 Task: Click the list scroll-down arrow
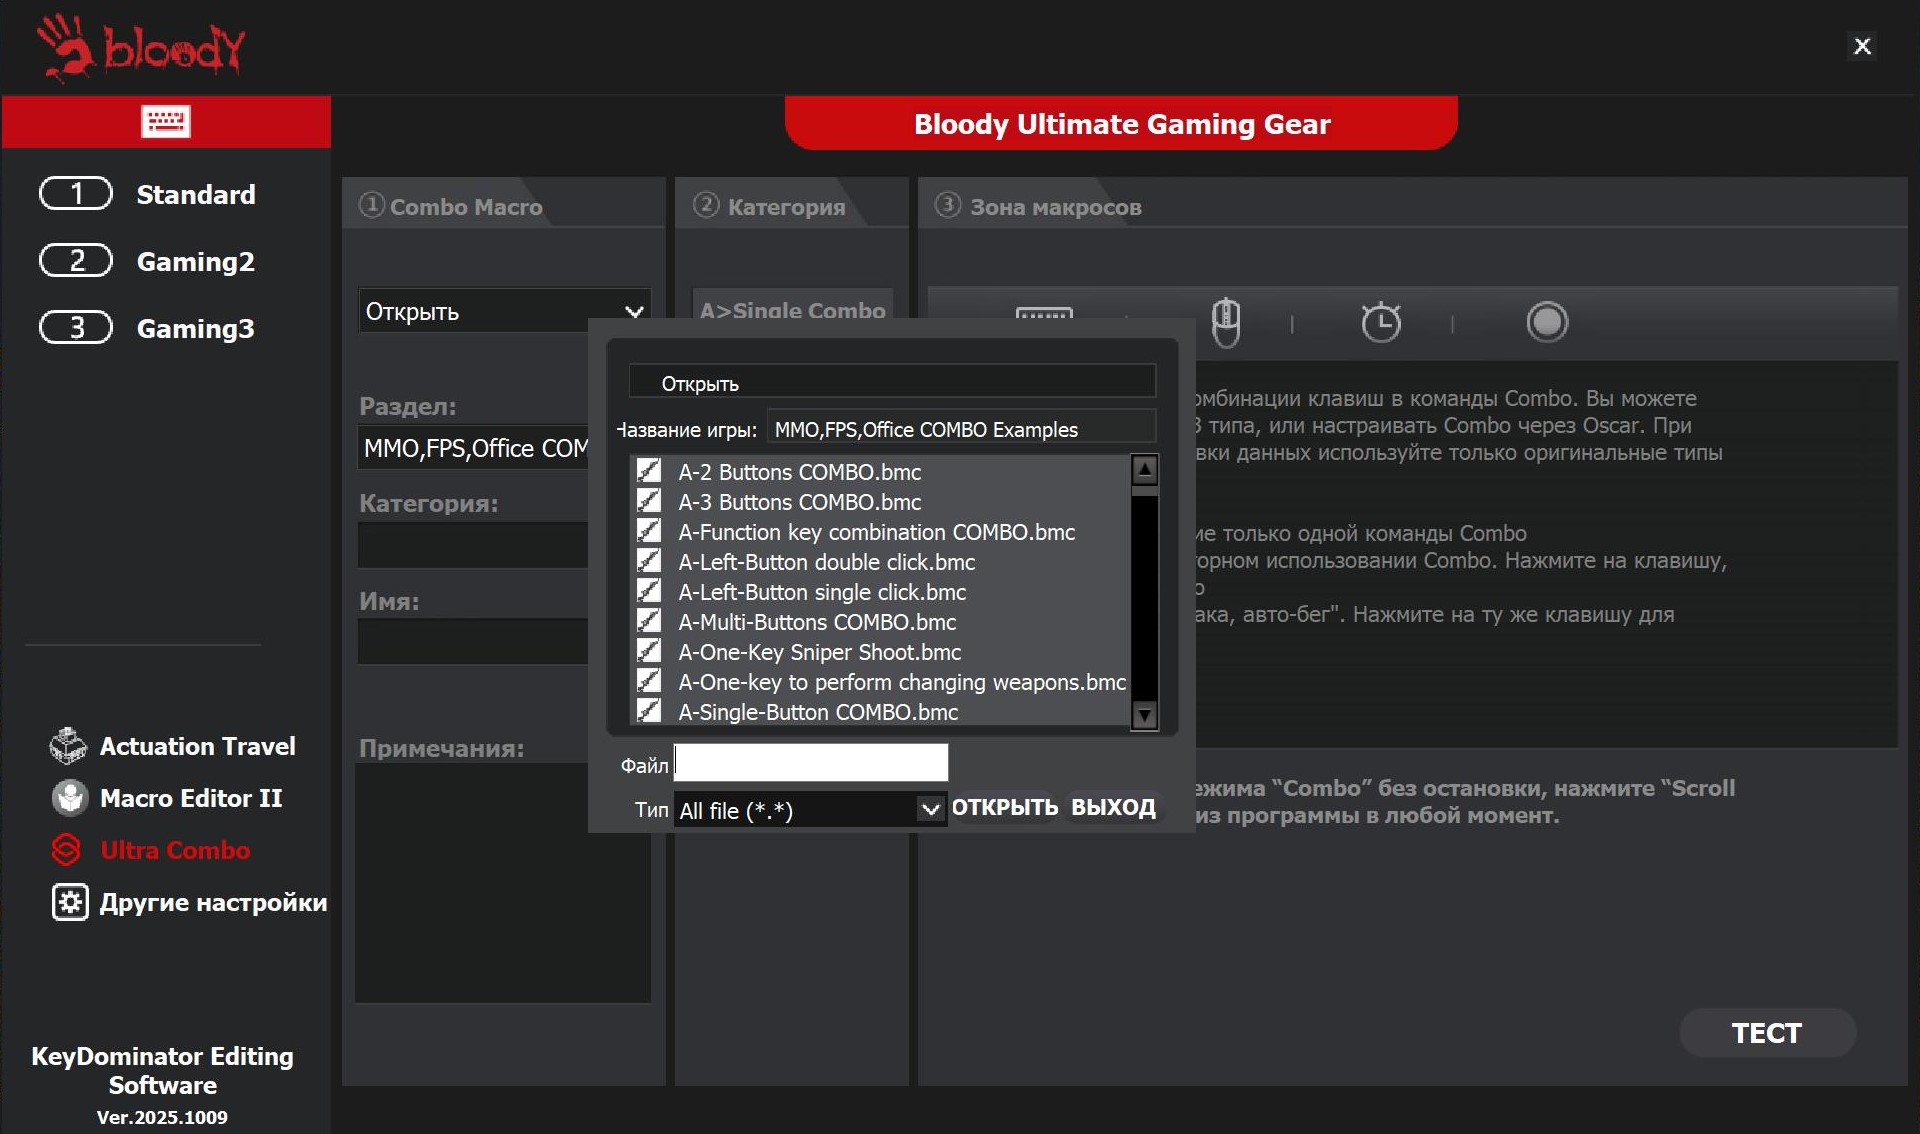[x=1145, y=715]
